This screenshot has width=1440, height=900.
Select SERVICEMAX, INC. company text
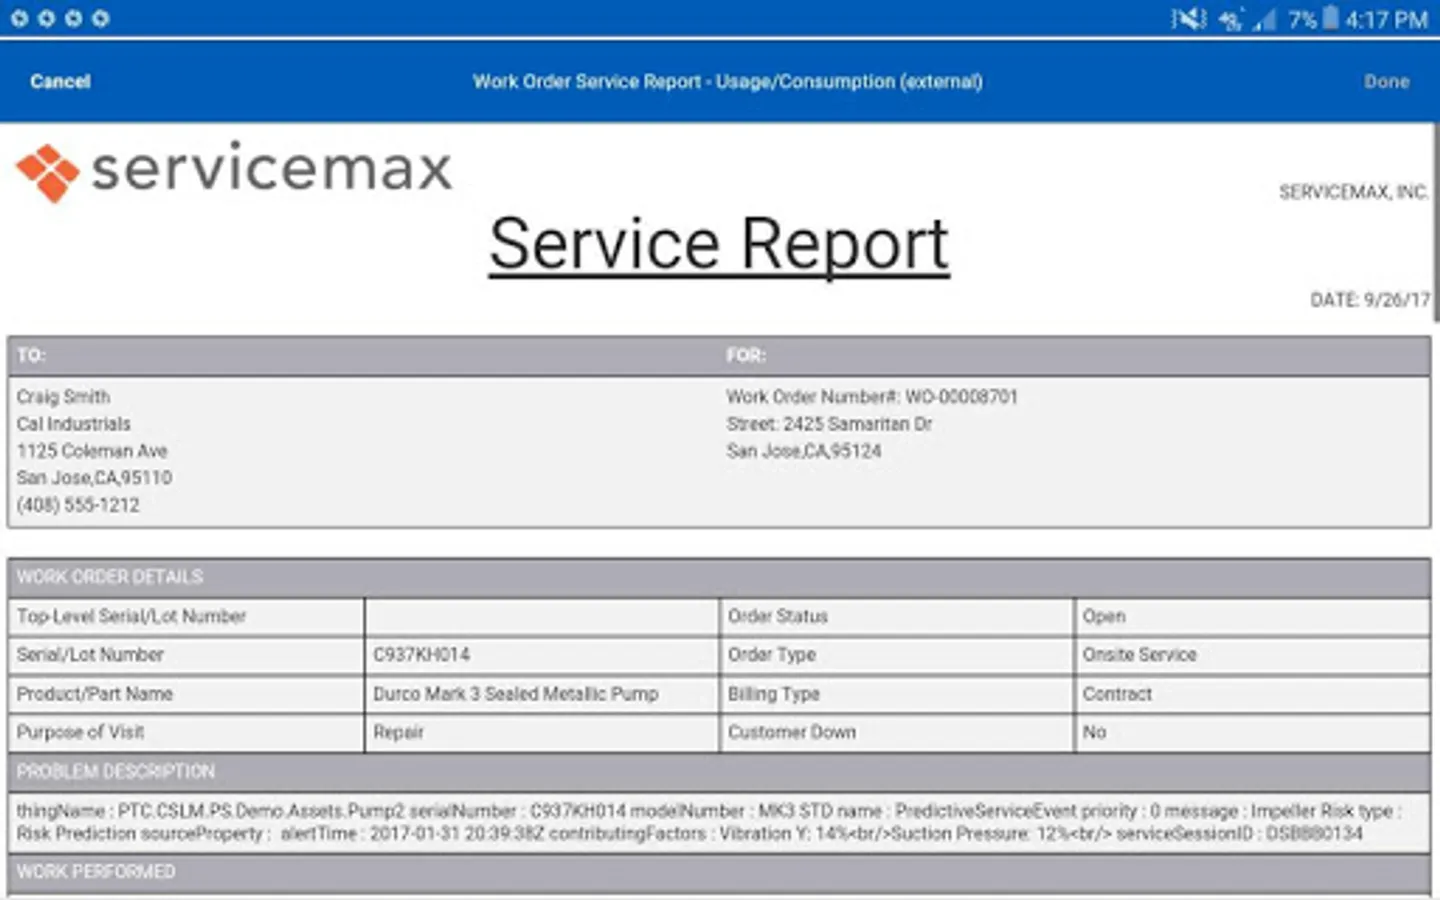(1353, 192)
